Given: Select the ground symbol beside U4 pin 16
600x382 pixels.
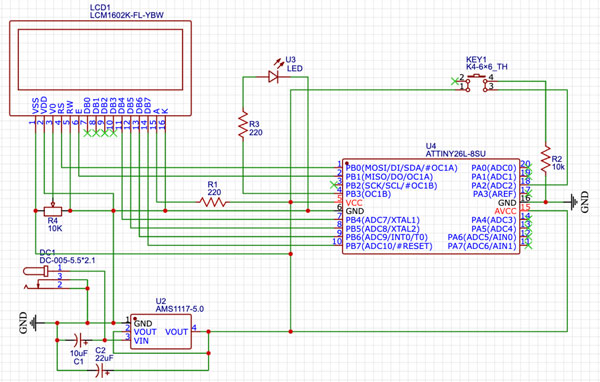Looking at the screenshot, I should 573,202.
